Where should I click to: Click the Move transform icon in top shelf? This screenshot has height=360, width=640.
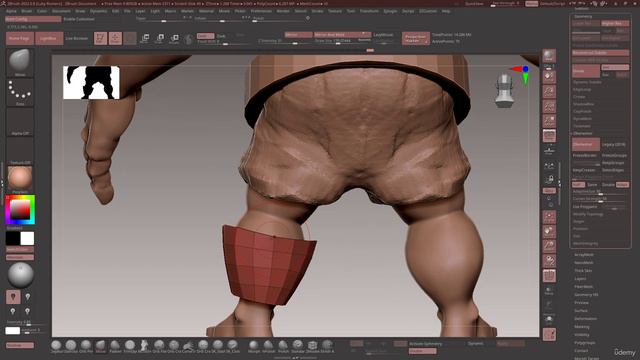coord(144,38)
